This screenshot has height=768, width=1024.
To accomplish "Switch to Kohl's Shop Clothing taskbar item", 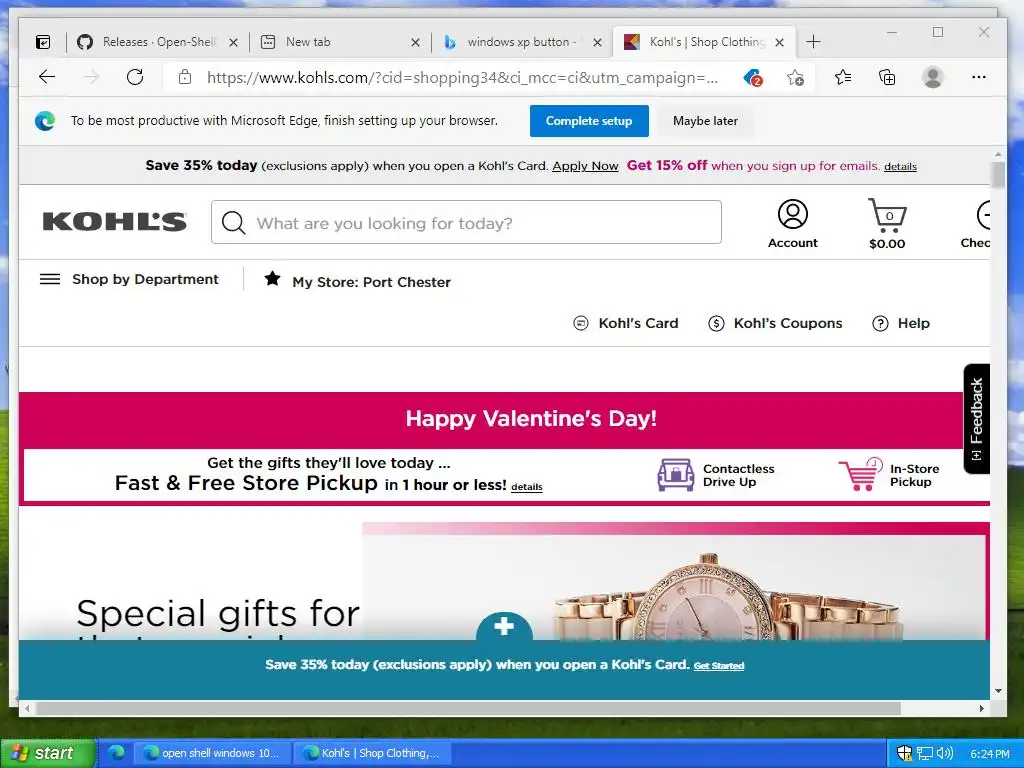I will 371,753.
